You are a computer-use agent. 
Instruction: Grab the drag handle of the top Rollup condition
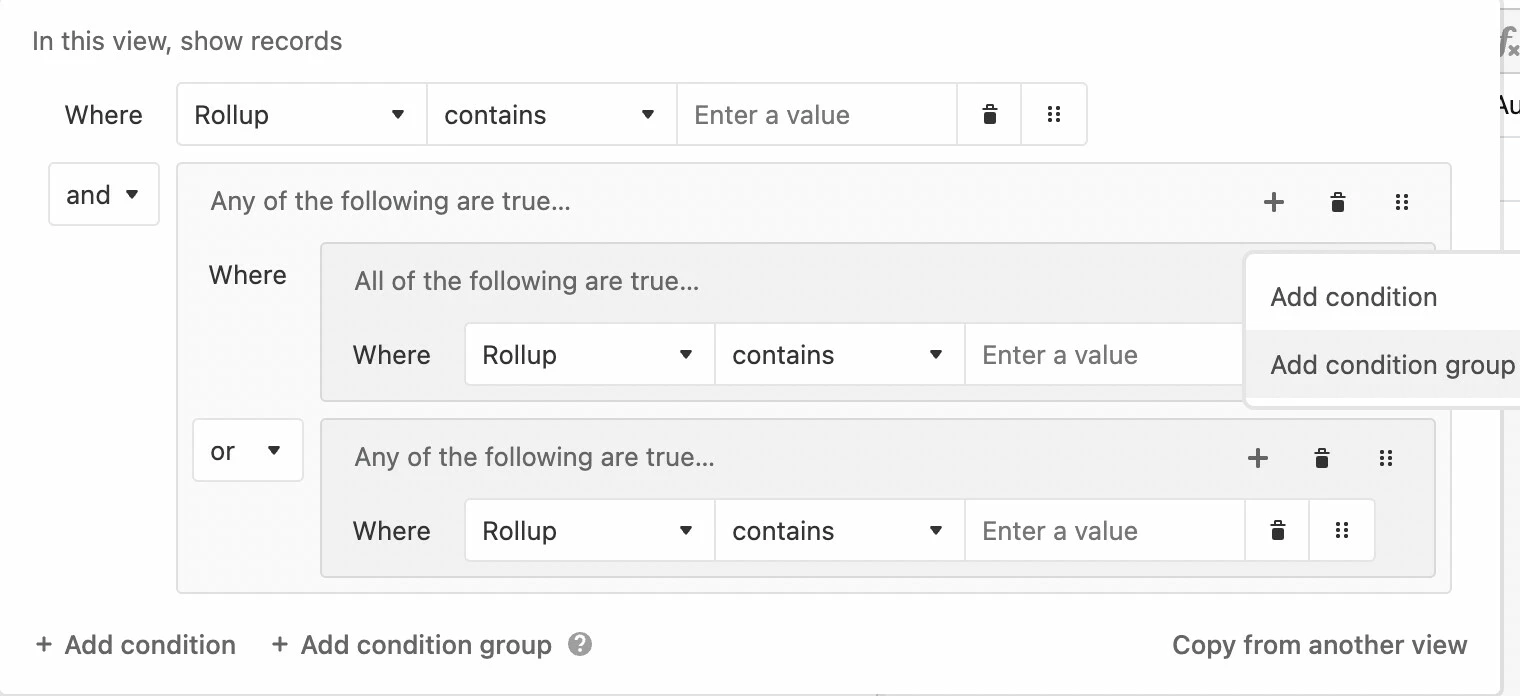[1053, 114]
